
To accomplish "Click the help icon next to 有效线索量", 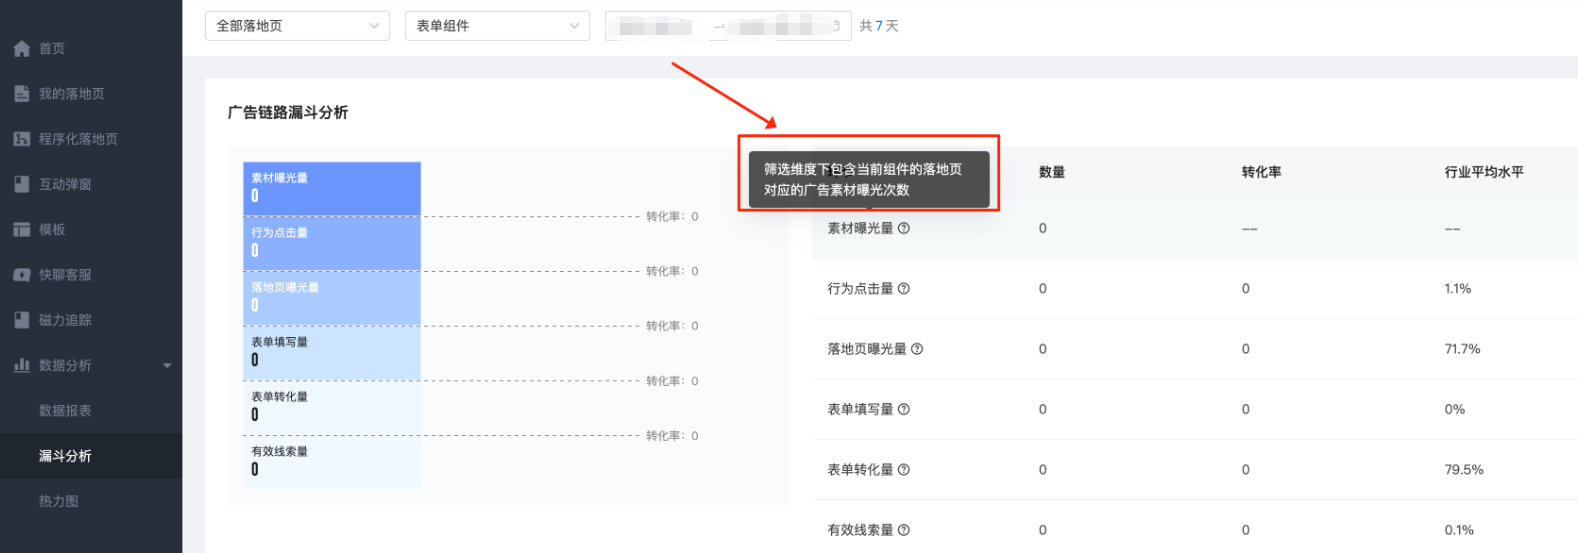I will click(904, 530).
